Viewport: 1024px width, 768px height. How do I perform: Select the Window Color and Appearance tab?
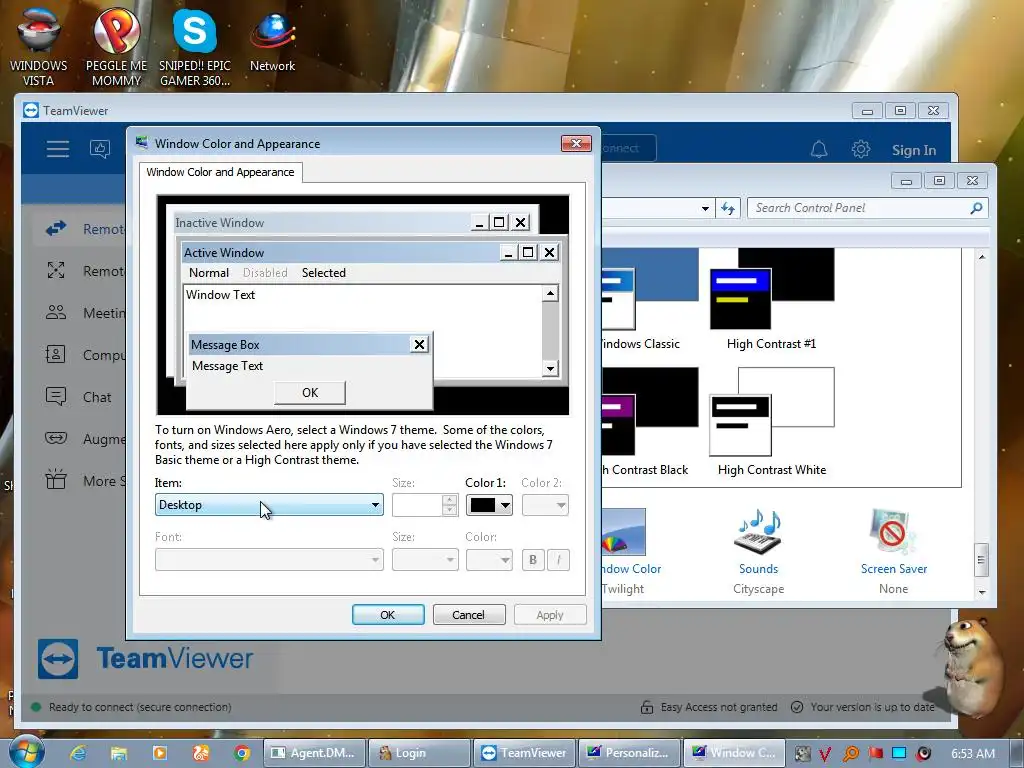pyautogui.click(x=220, y=172)
